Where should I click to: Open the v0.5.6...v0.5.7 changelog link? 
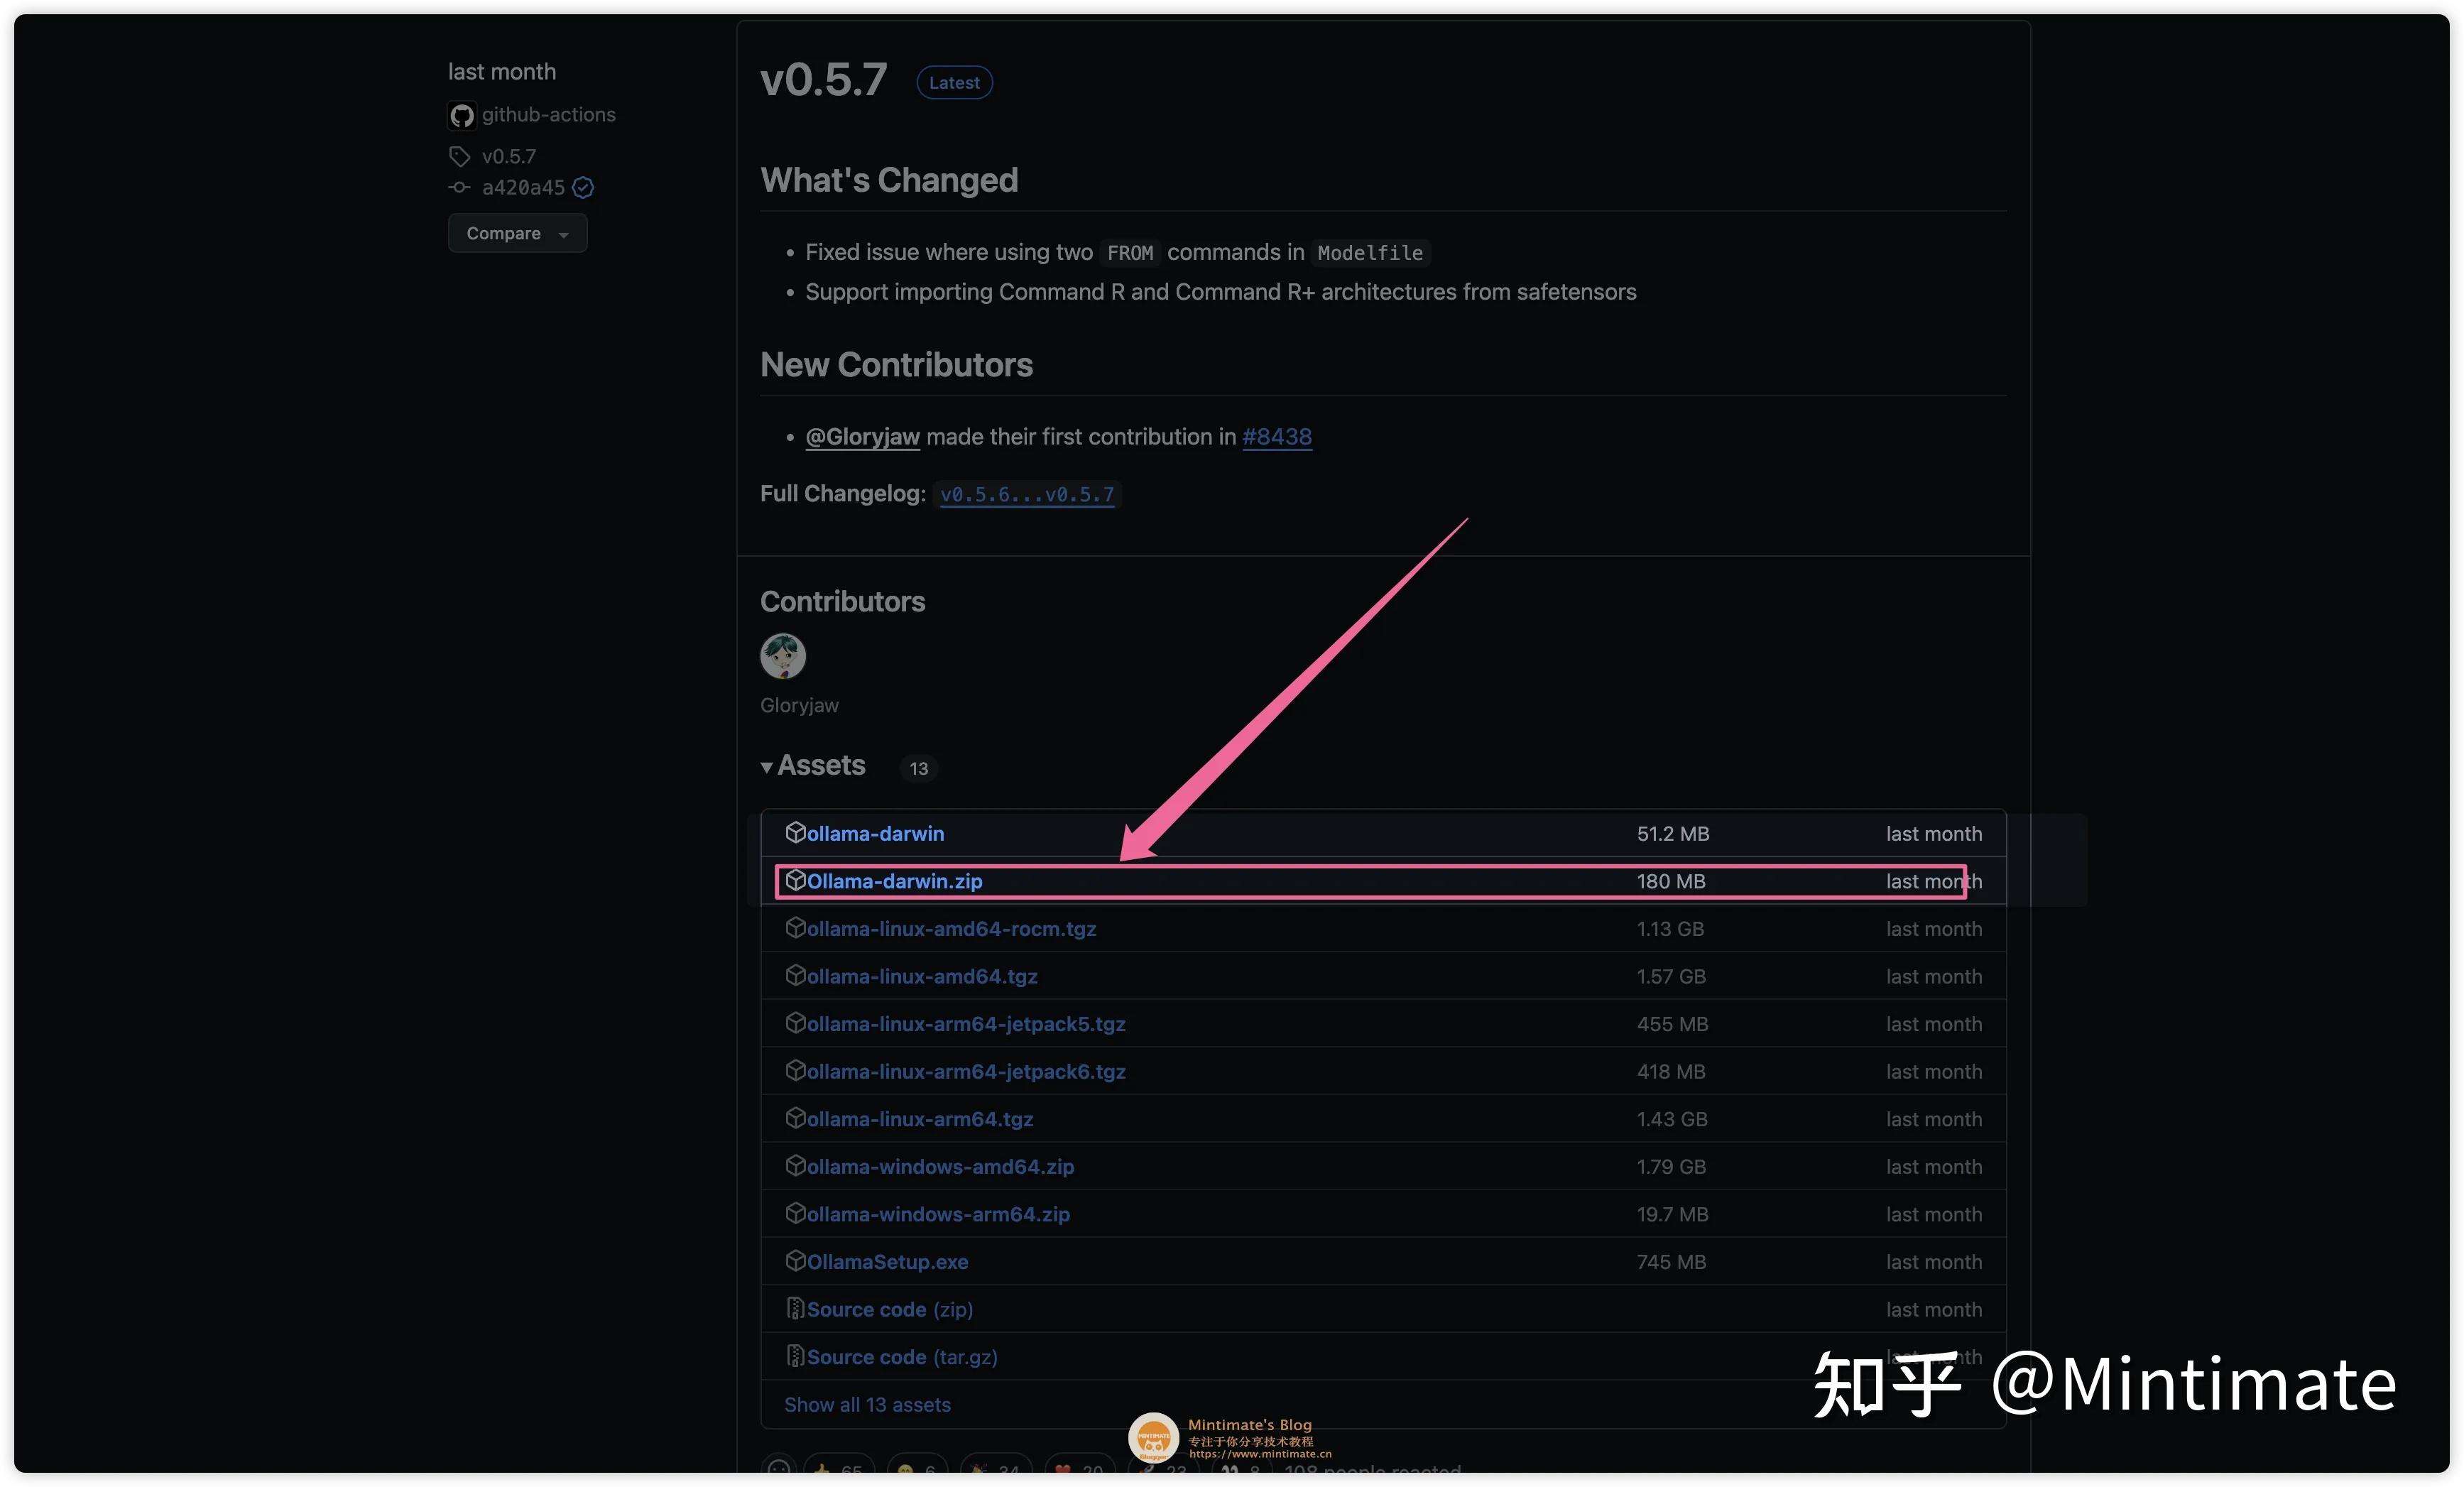tap(1027, 494)
